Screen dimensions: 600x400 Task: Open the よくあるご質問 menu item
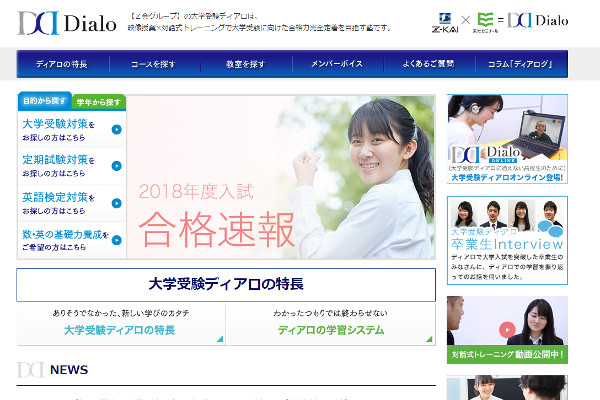tap(429, 64)
